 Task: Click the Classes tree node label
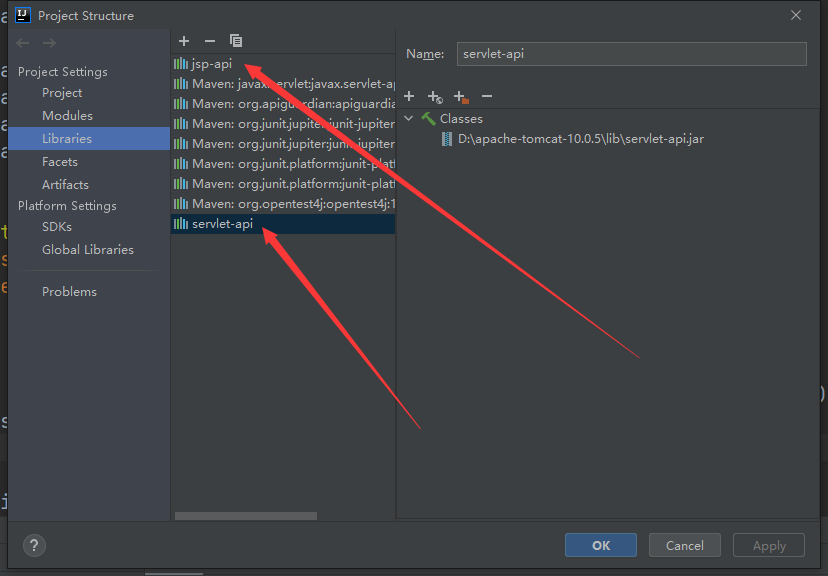[x=461, y=119]
